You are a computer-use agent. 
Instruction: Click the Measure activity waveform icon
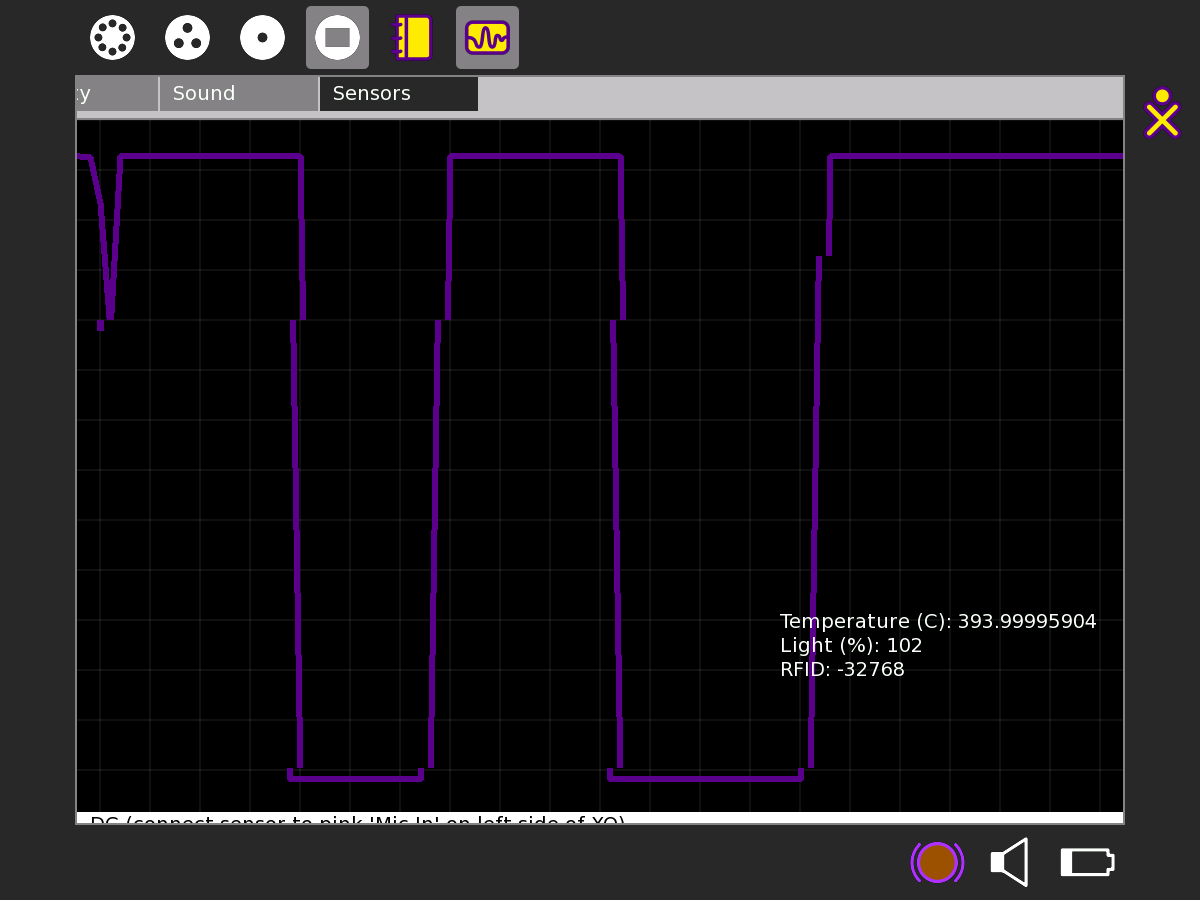(487, 38)
